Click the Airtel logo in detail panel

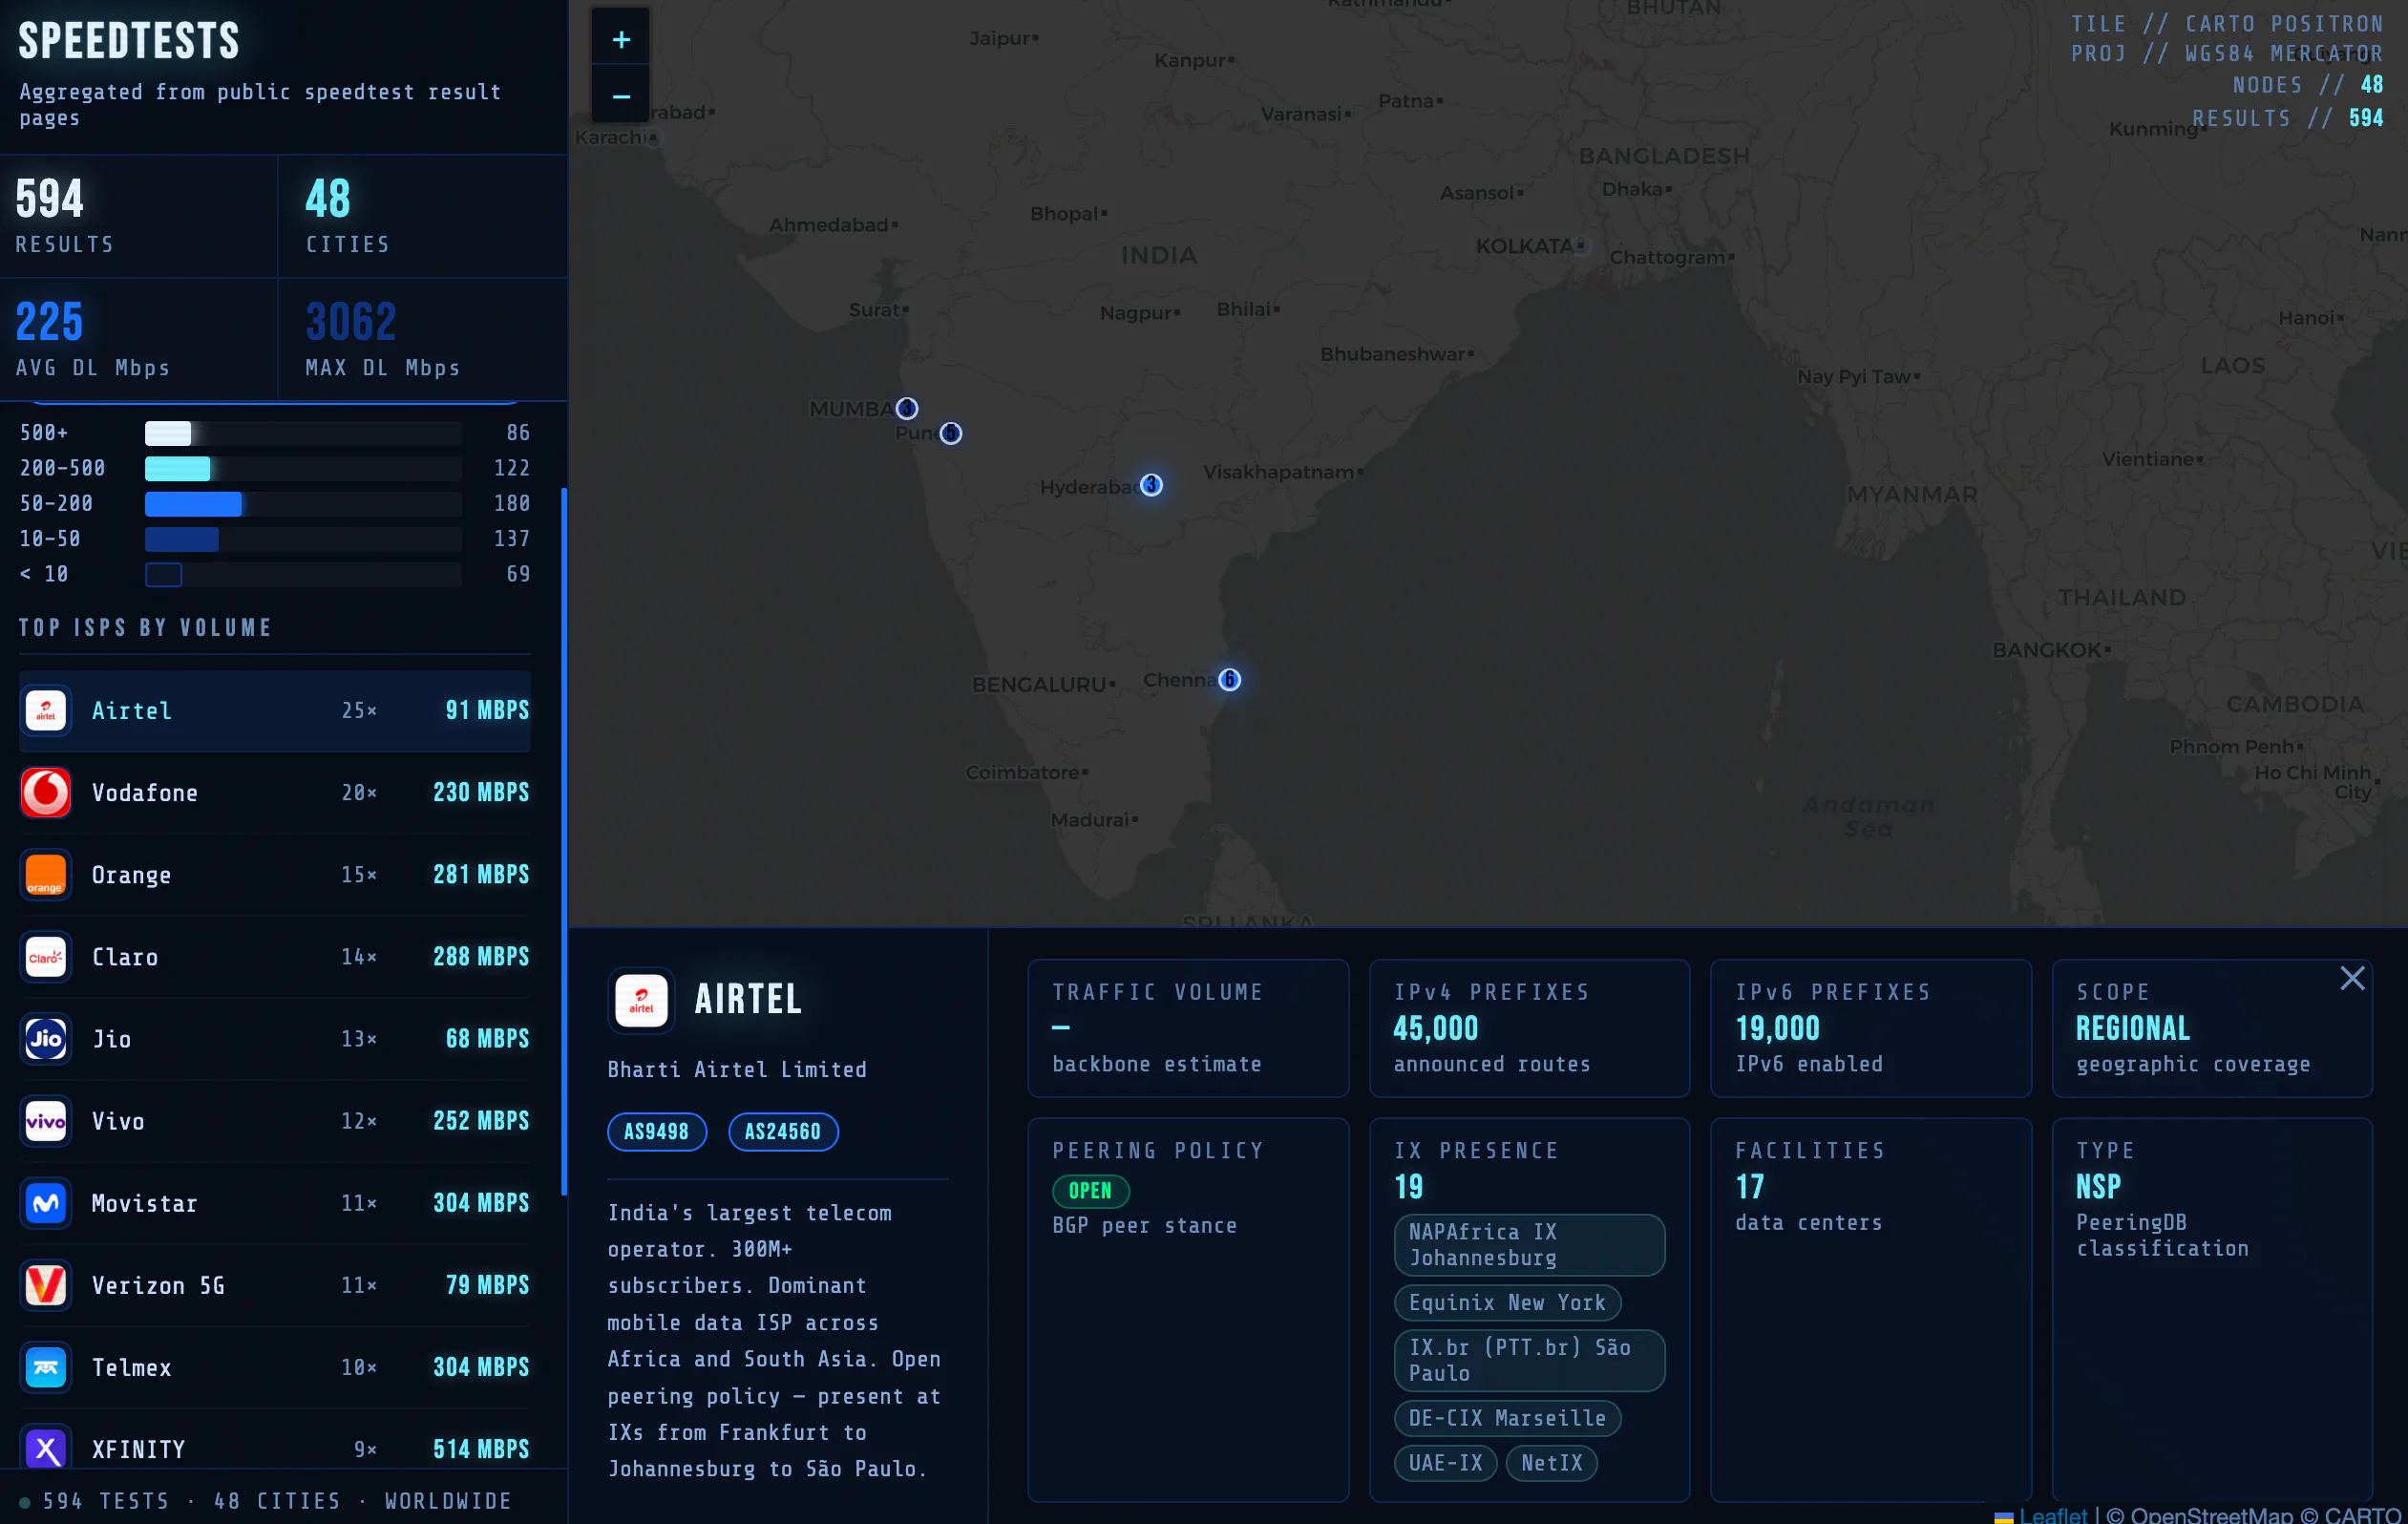click(x=641, y=1000)
